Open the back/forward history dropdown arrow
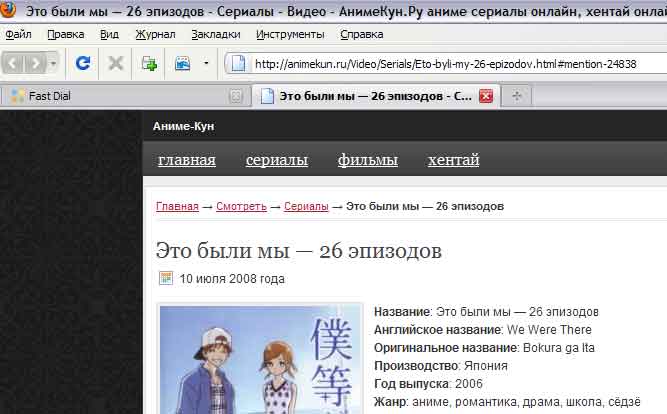This screenshot has width=667, height=414. coord(53,64)
